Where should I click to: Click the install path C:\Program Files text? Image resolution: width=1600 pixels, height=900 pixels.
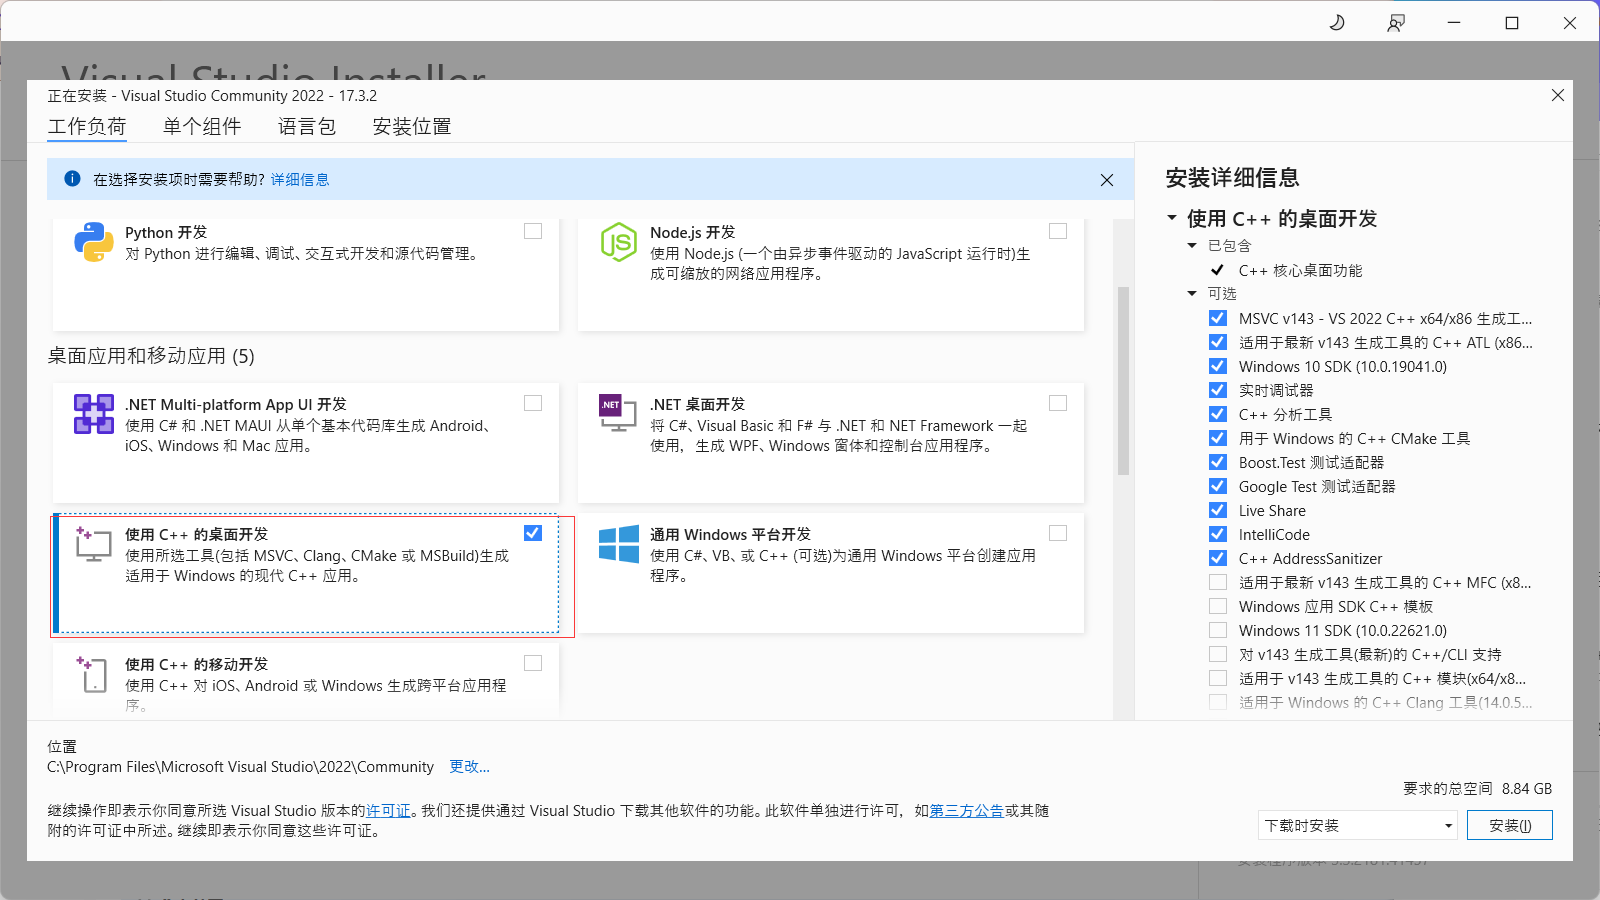pyautogui.click(x=240, y=767)
